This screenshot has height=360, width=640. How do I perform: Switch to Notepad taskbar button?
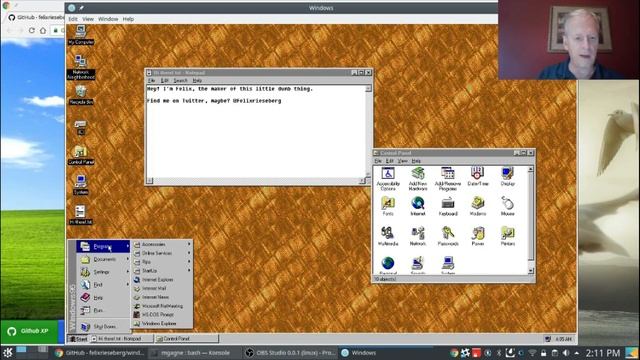click(122, 339)
